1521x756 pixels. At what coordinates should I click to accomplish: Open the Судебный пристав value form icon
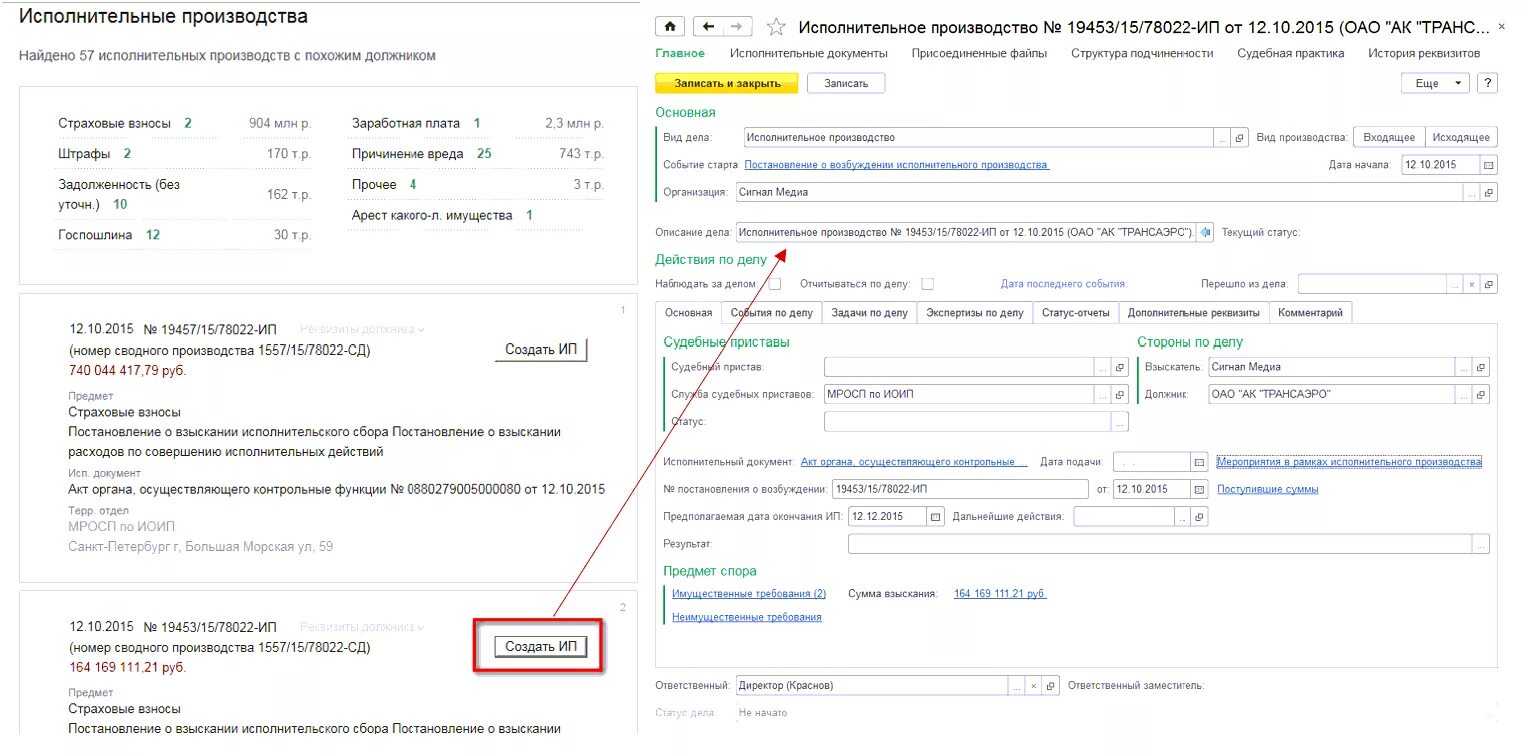click(1120, 367)
